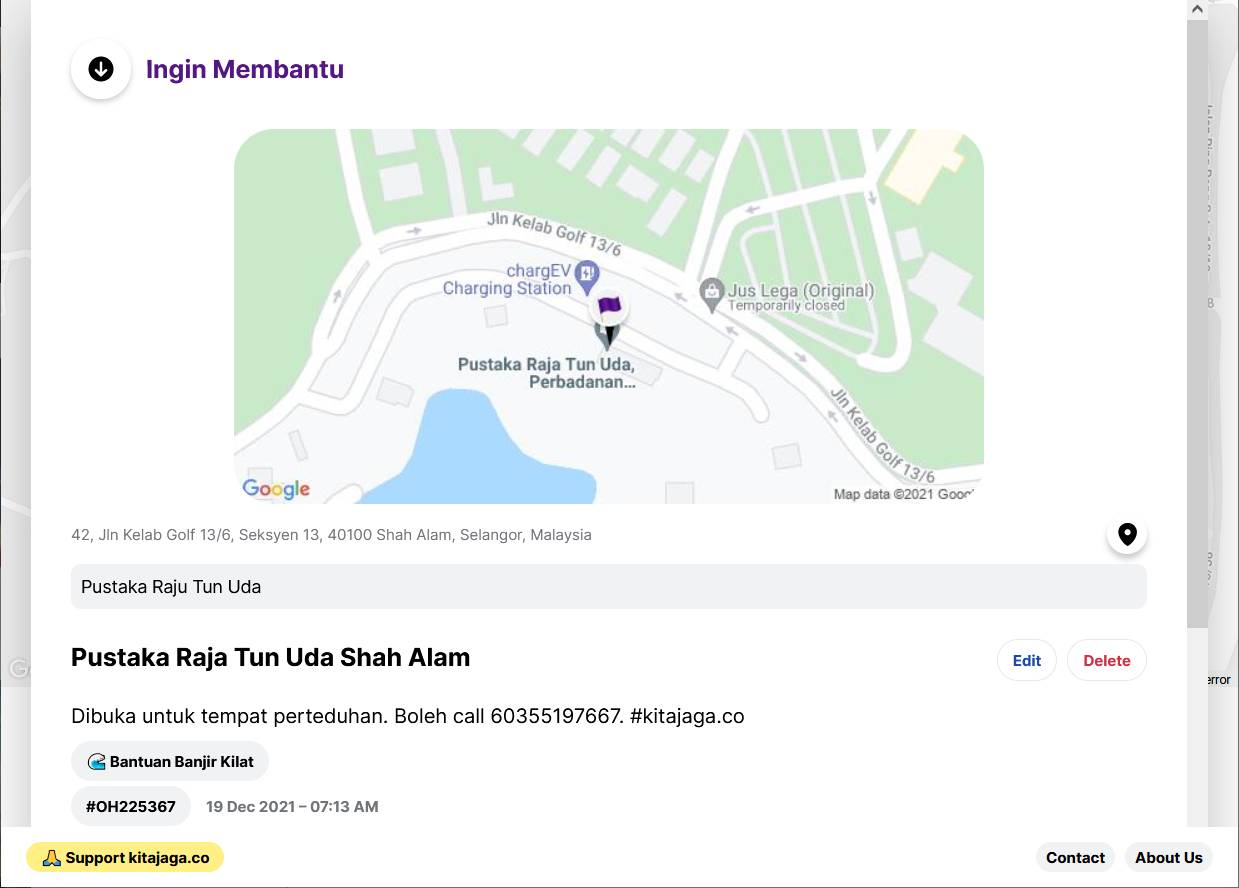Click the down-arrow collapse icon beside Ingin Membantu
1239x888 pixels.
point(101,69)
